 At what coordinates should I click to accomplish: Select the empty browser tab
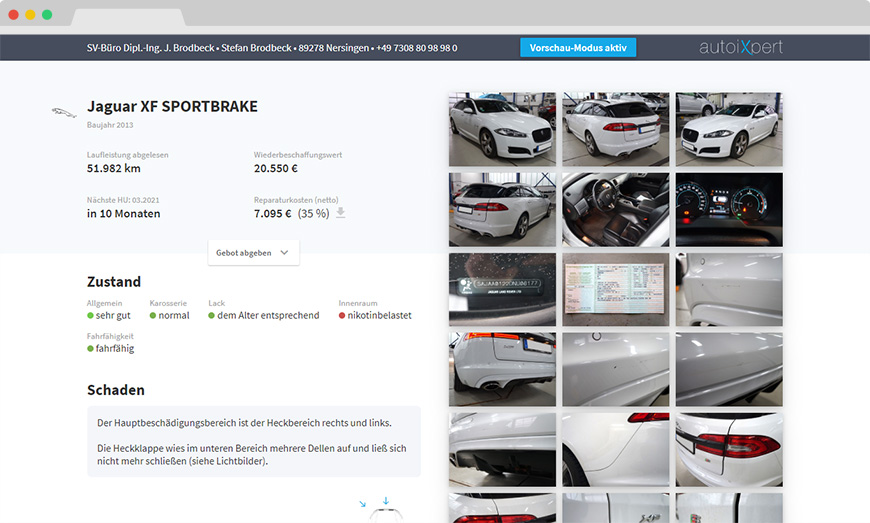(128, 17)
